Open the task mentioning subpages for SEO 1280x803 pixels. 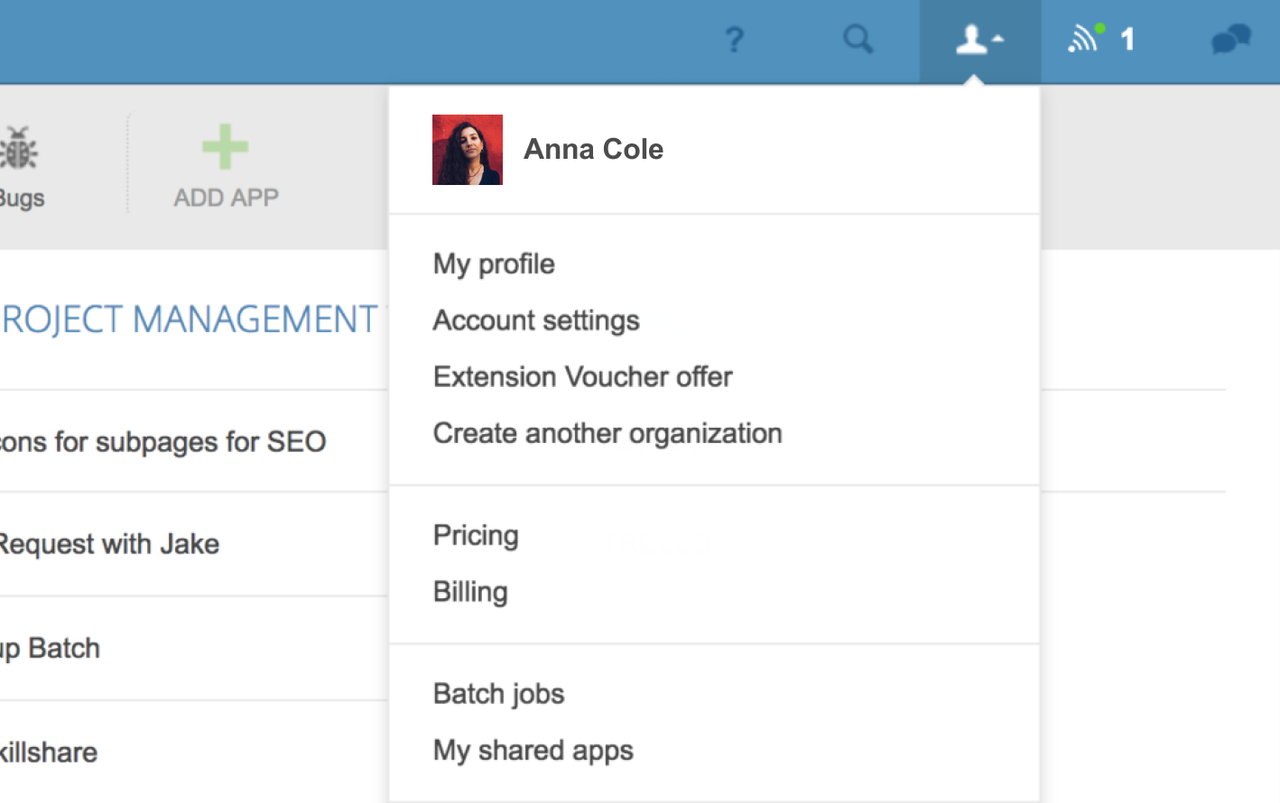[162, 442]
